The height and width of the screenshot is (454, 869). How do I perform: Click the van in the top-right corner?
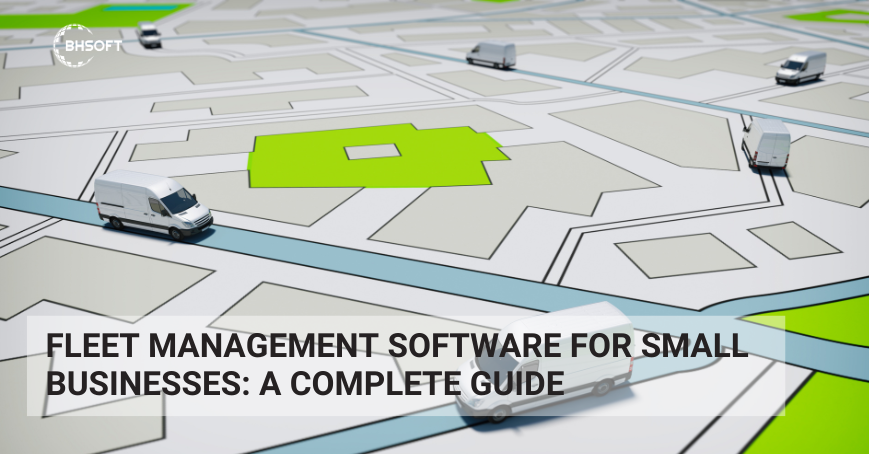(801, 67)
